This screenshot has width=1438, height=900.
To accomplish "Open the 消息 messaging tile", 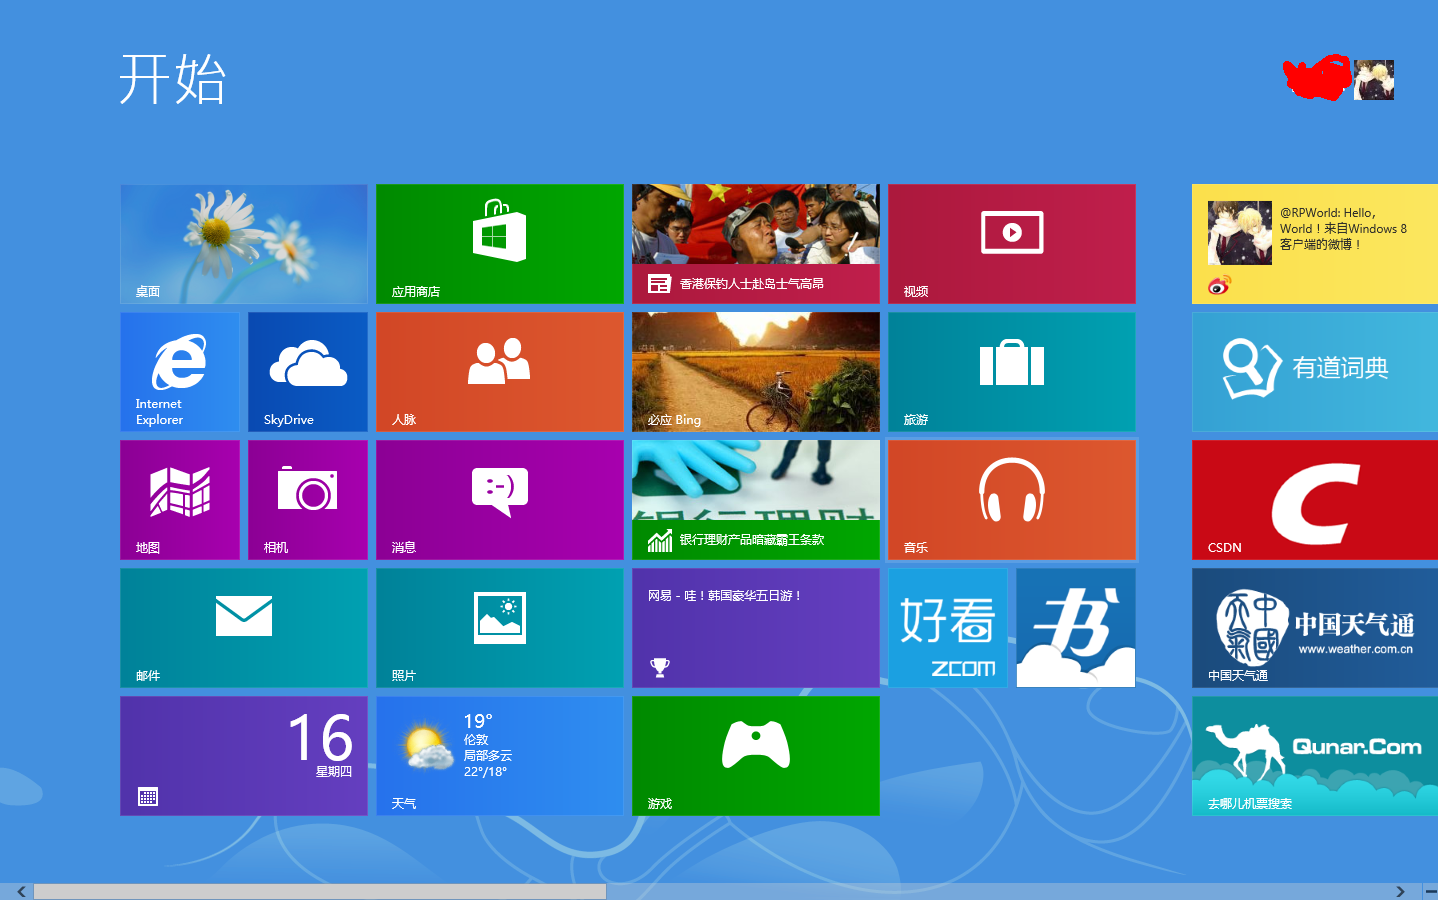I will click(500, 500).
